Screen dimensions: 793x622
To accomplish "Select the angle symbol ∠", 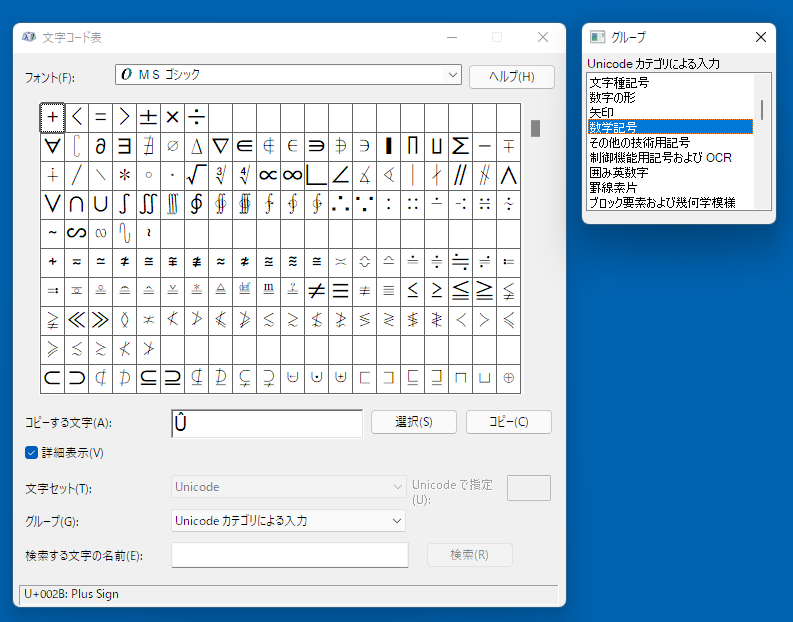I will pos(340,175).
